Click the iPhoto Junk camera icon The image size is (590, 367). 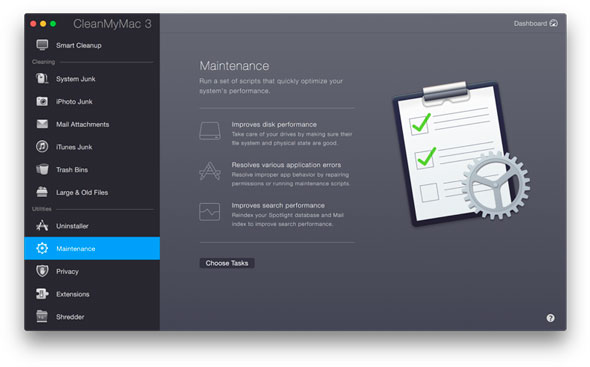(42, 101)
